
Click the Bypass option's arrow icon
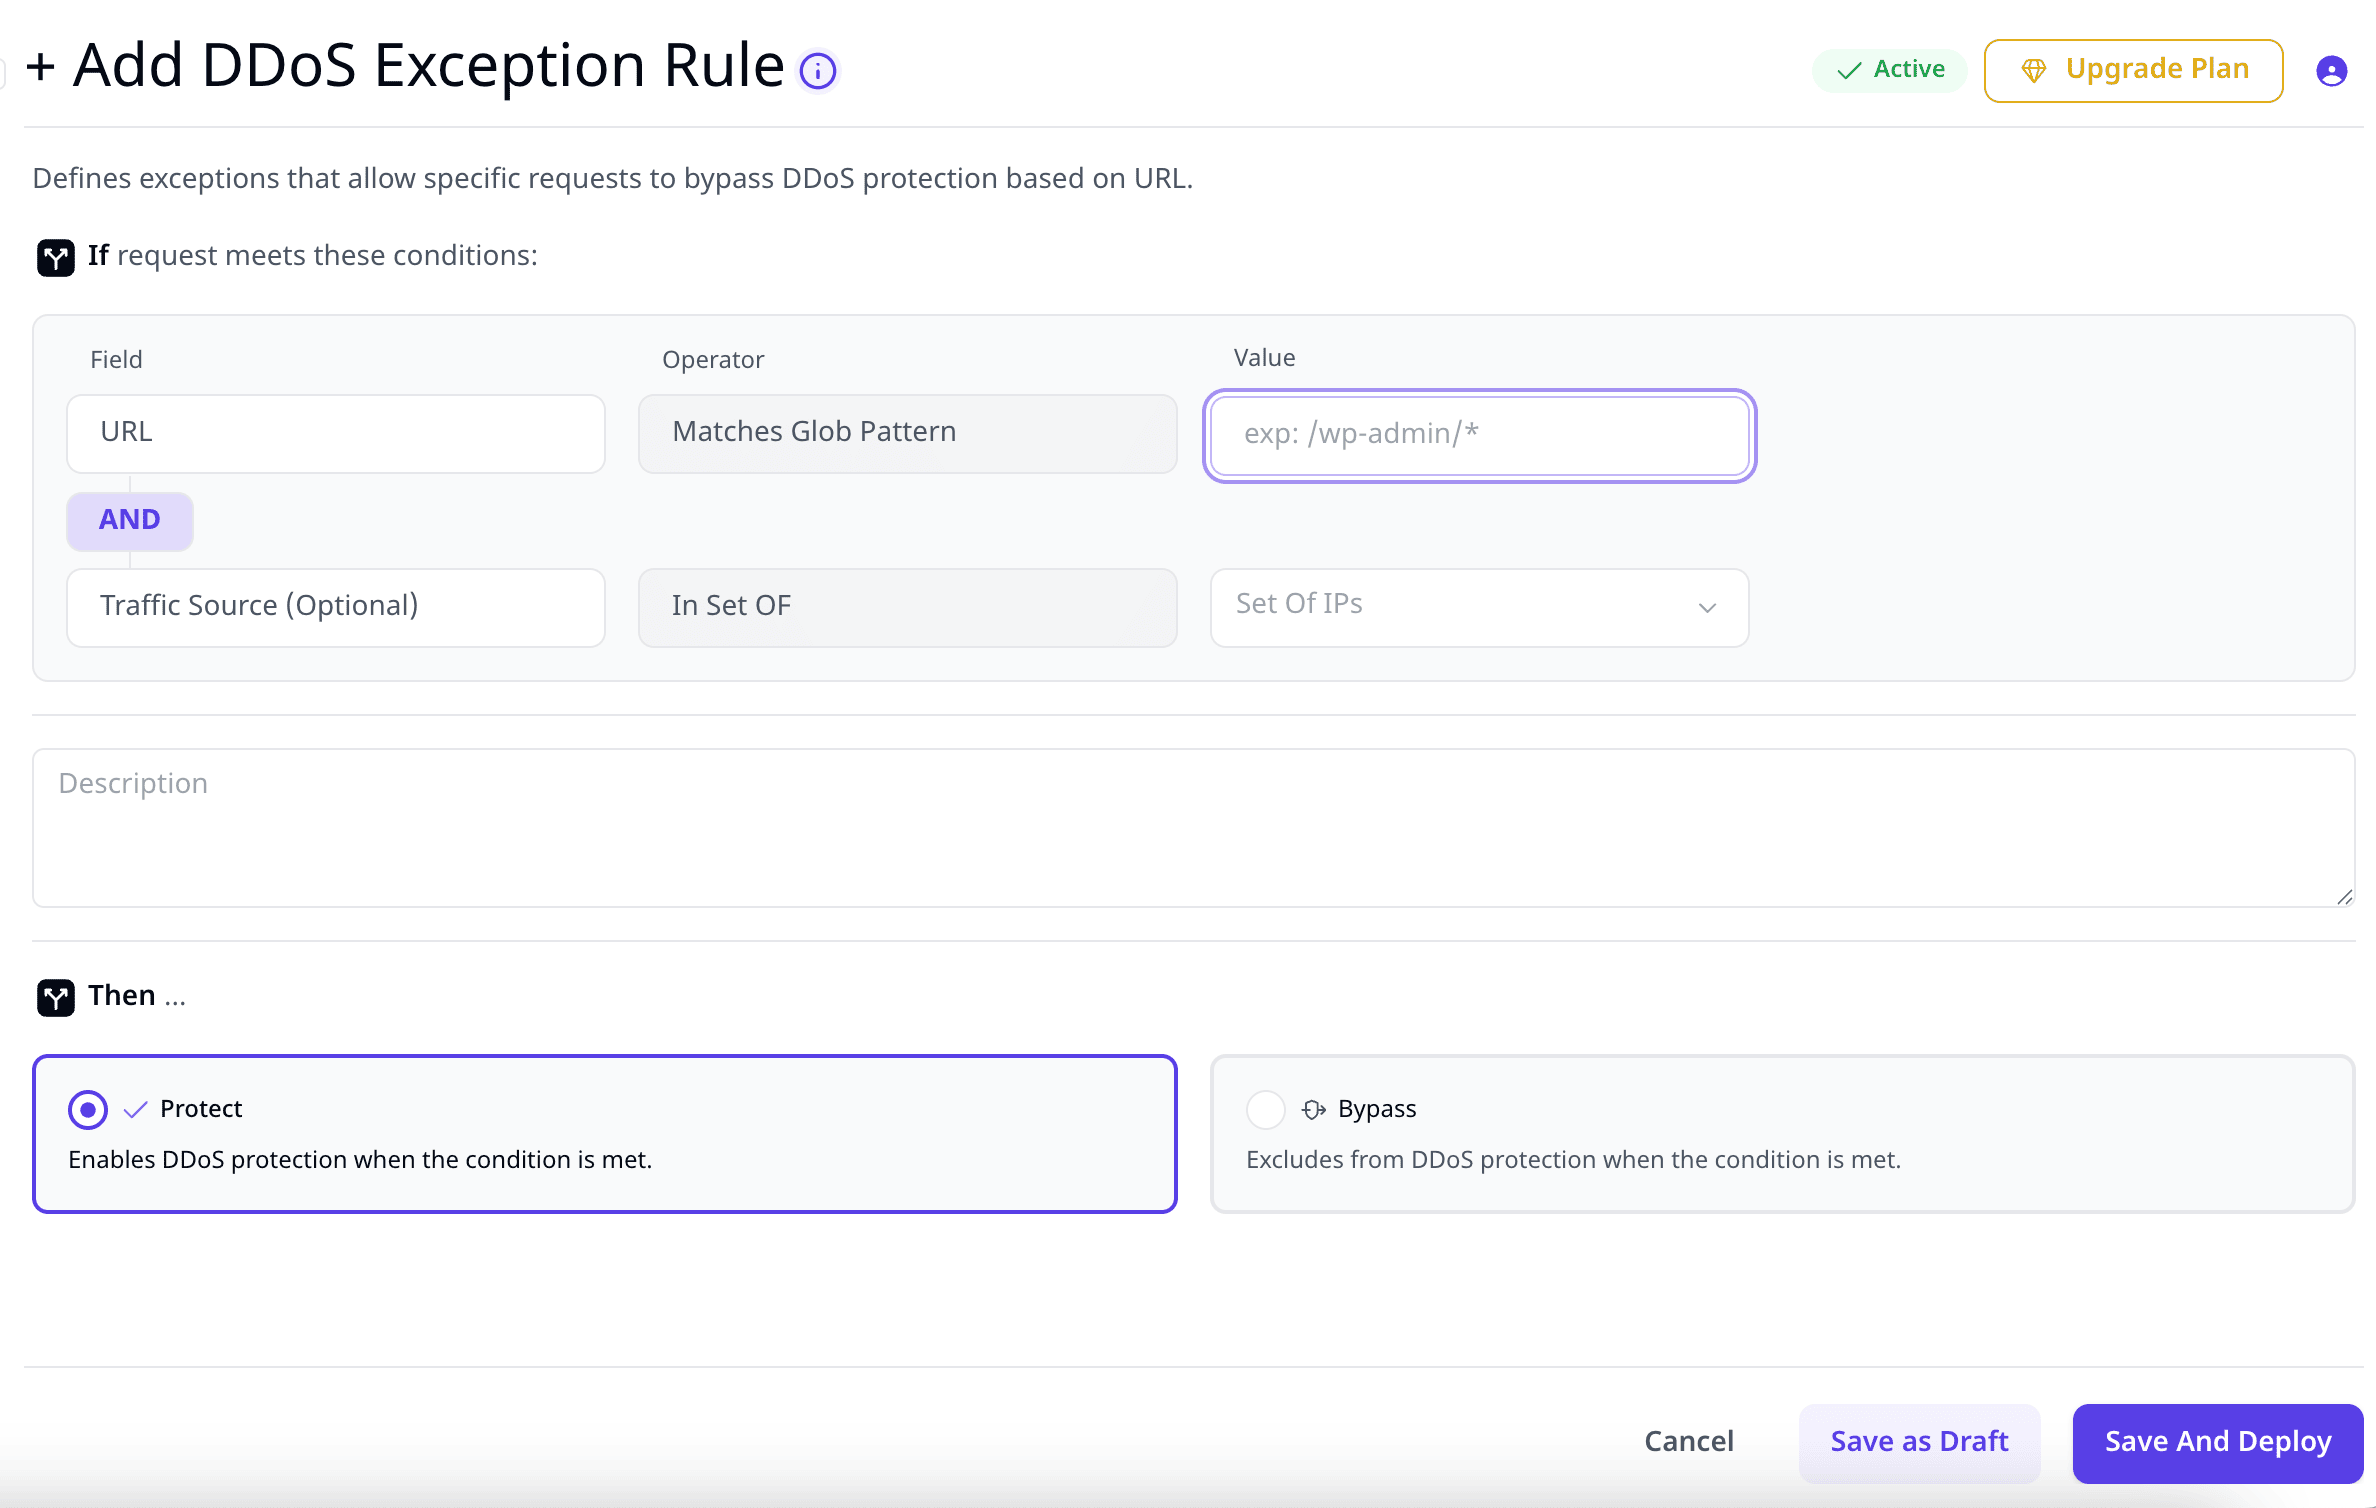click(x=1314, y=1109)
